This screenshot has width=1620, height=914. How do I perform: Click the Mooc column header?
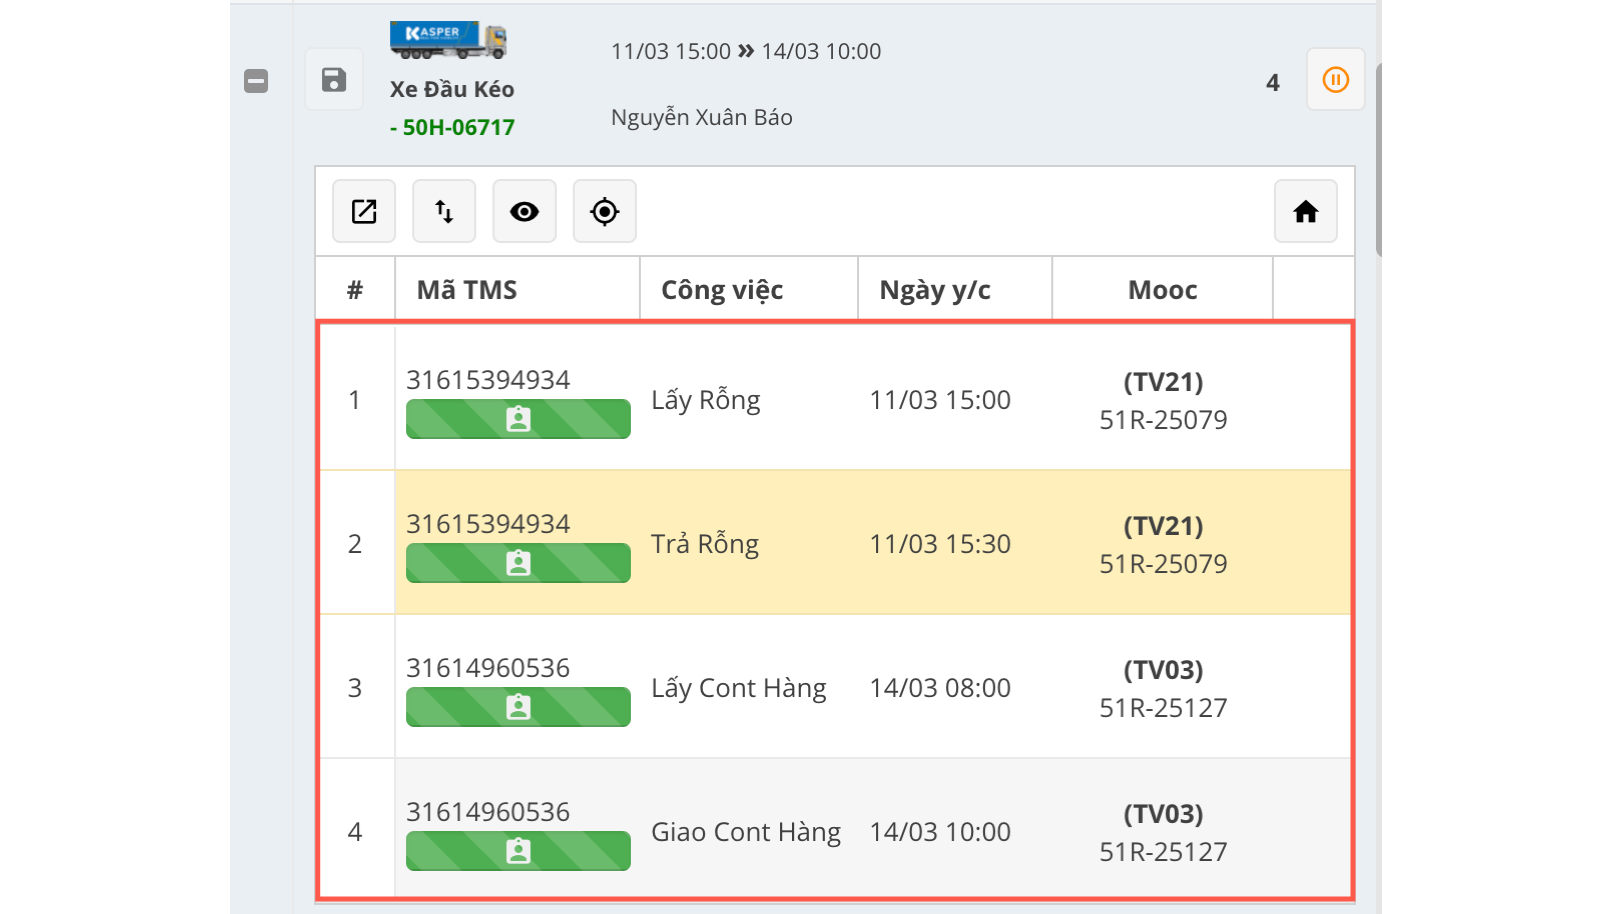[x=1162, y=290]
